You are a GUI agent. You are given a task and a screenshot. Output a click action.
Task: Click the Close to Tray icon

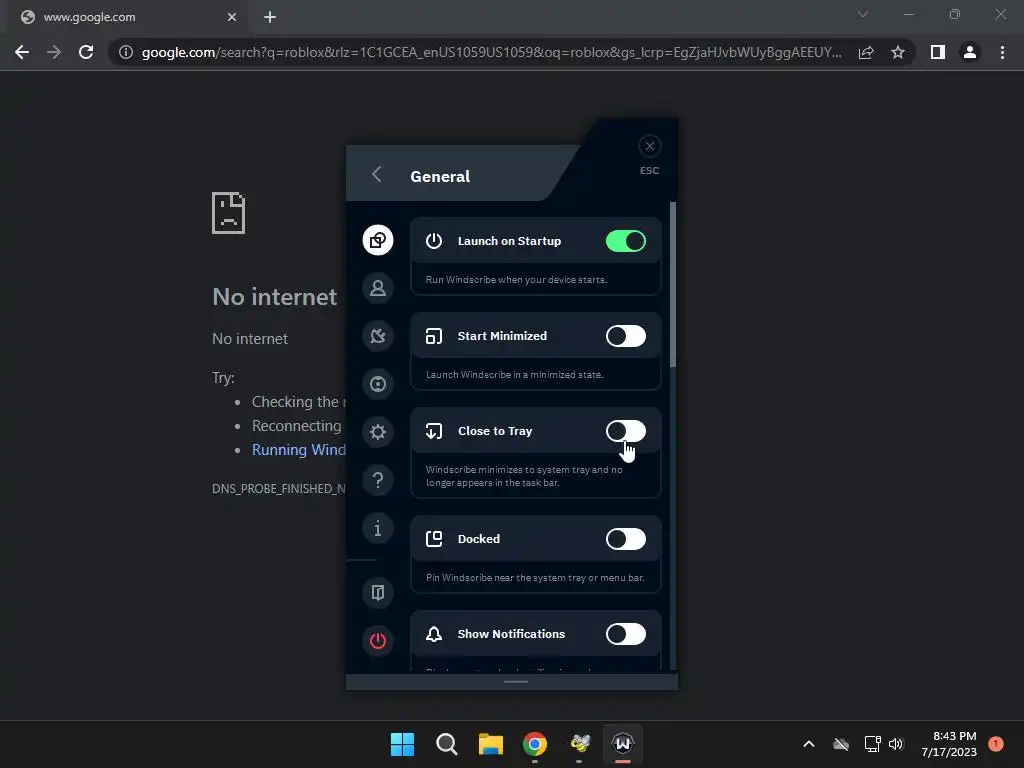434,431
